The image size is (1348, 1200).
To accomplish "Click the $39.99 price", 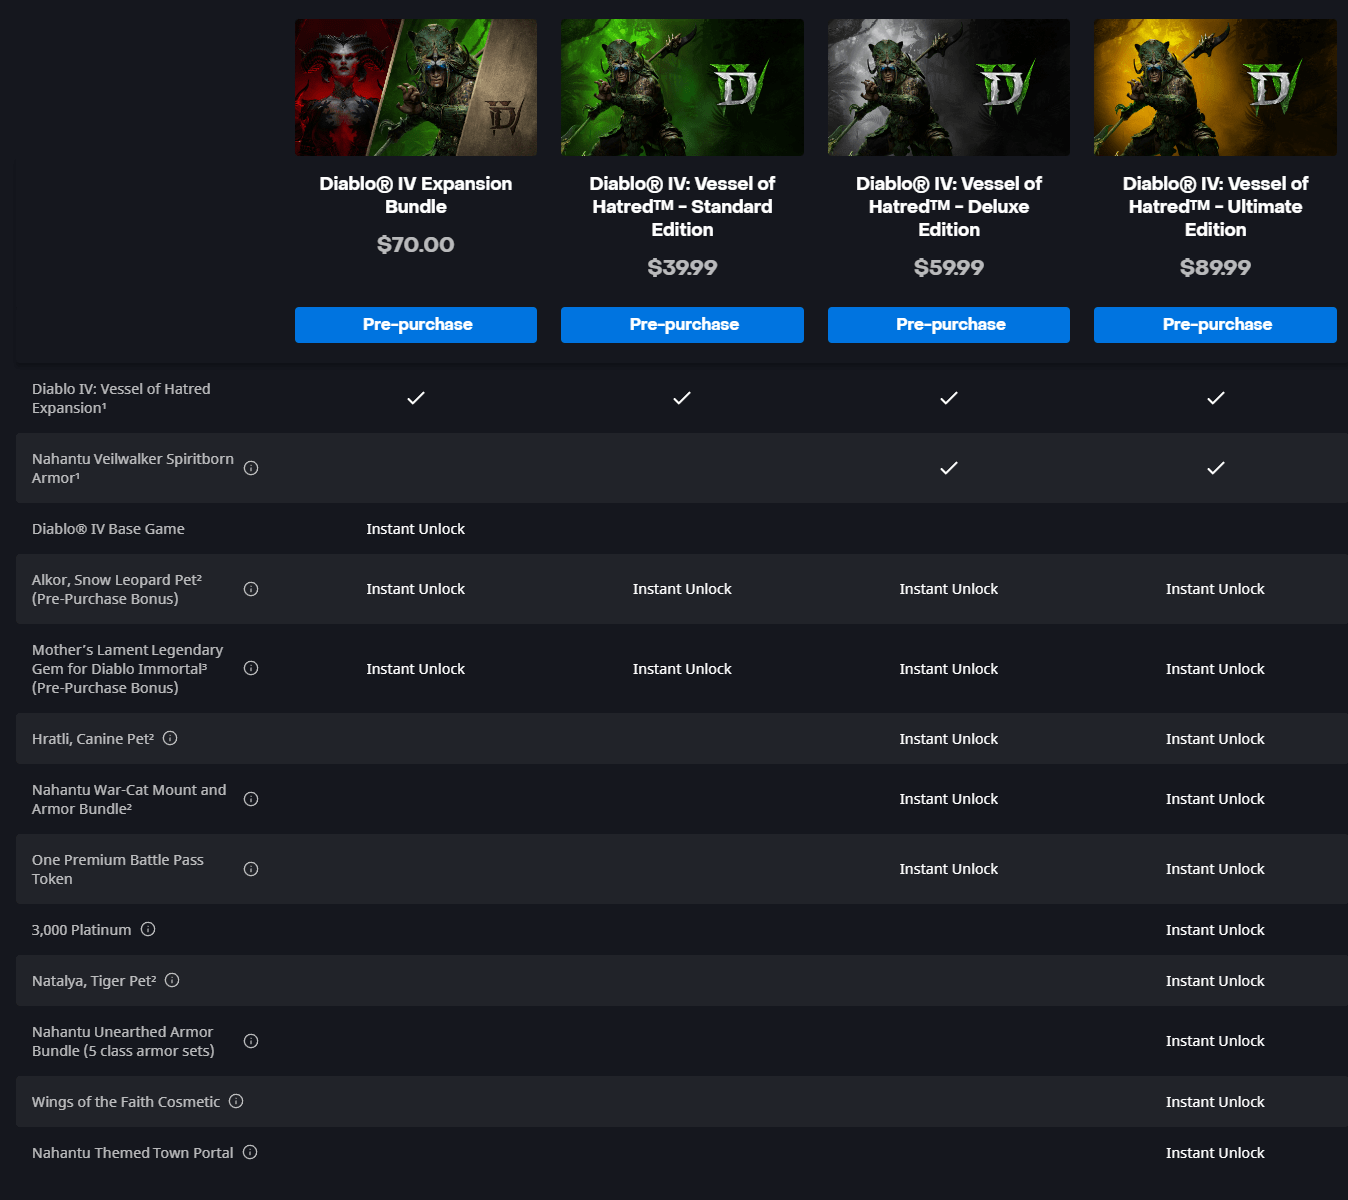I will click(x=682, y=268).
